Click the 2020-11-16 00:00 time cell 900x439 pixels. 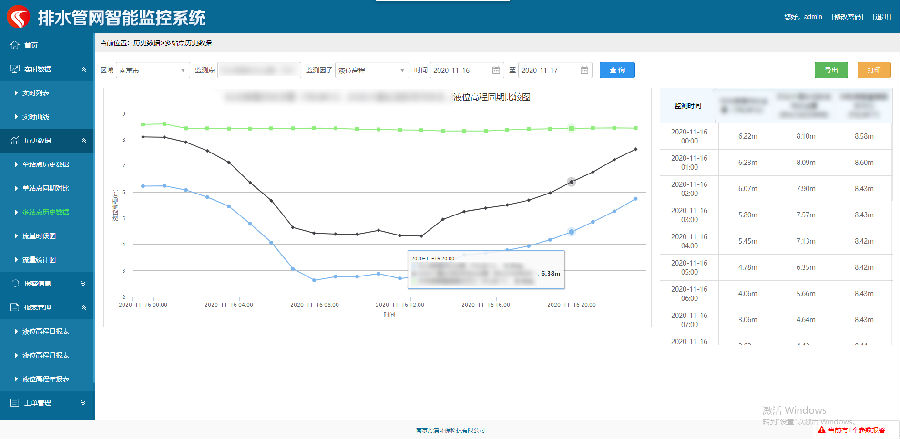pyautogui.click(x=687, y=136)
